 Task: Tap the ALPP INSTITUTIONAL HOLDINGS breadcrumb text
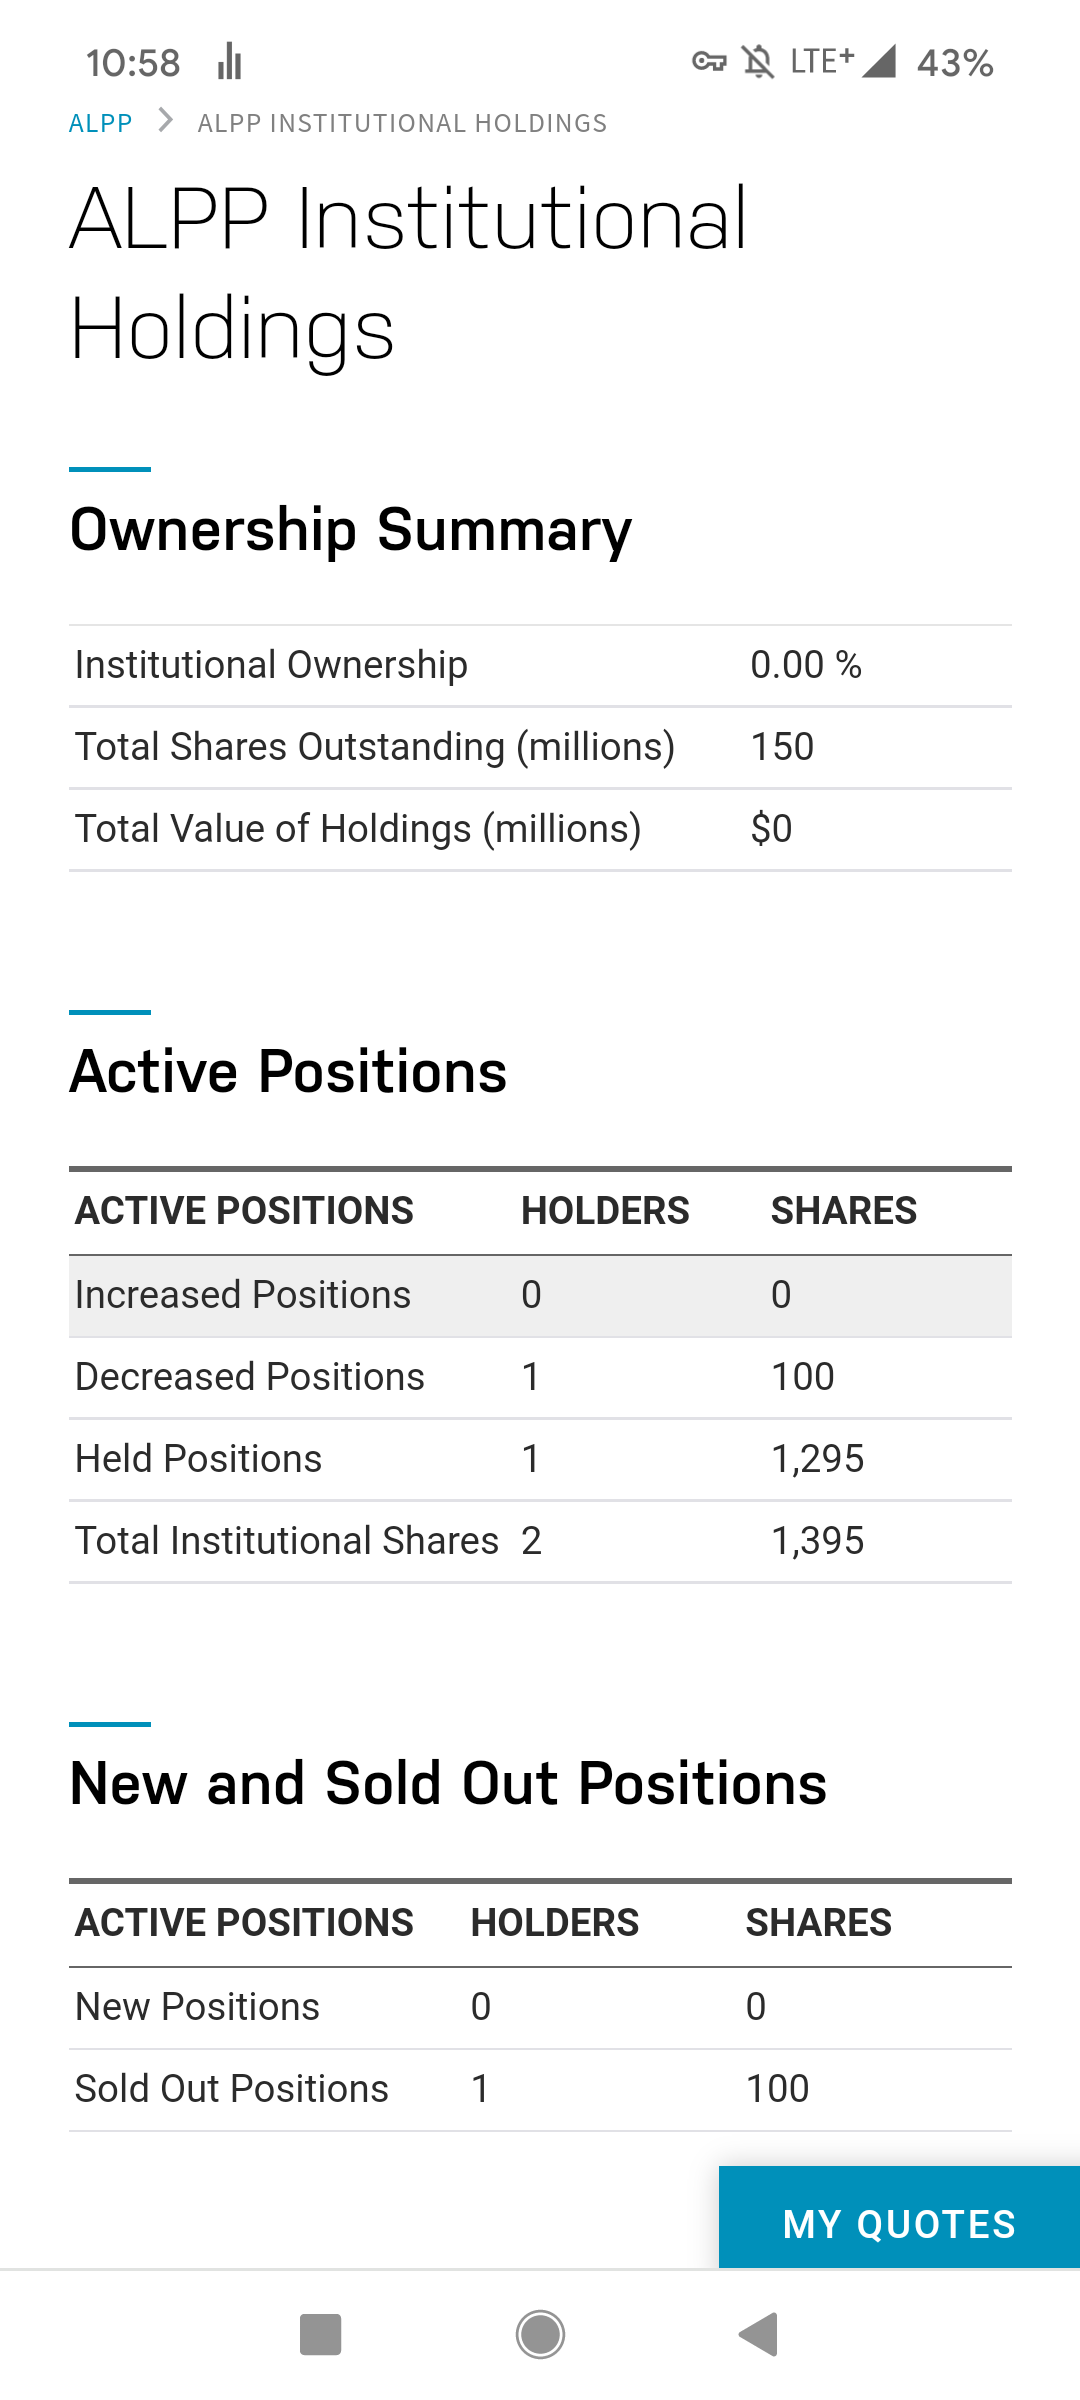click(402, 123)
